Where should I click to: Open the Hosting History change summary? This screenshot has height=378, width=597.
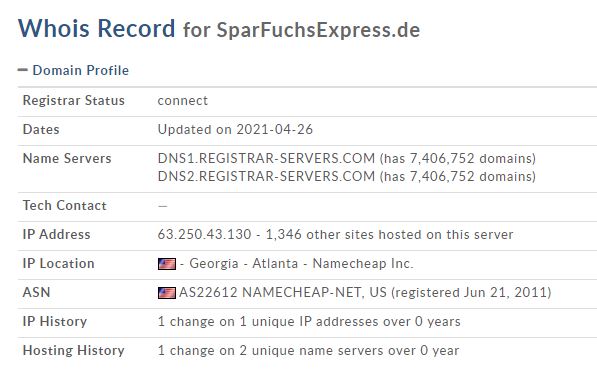[308, 351]
